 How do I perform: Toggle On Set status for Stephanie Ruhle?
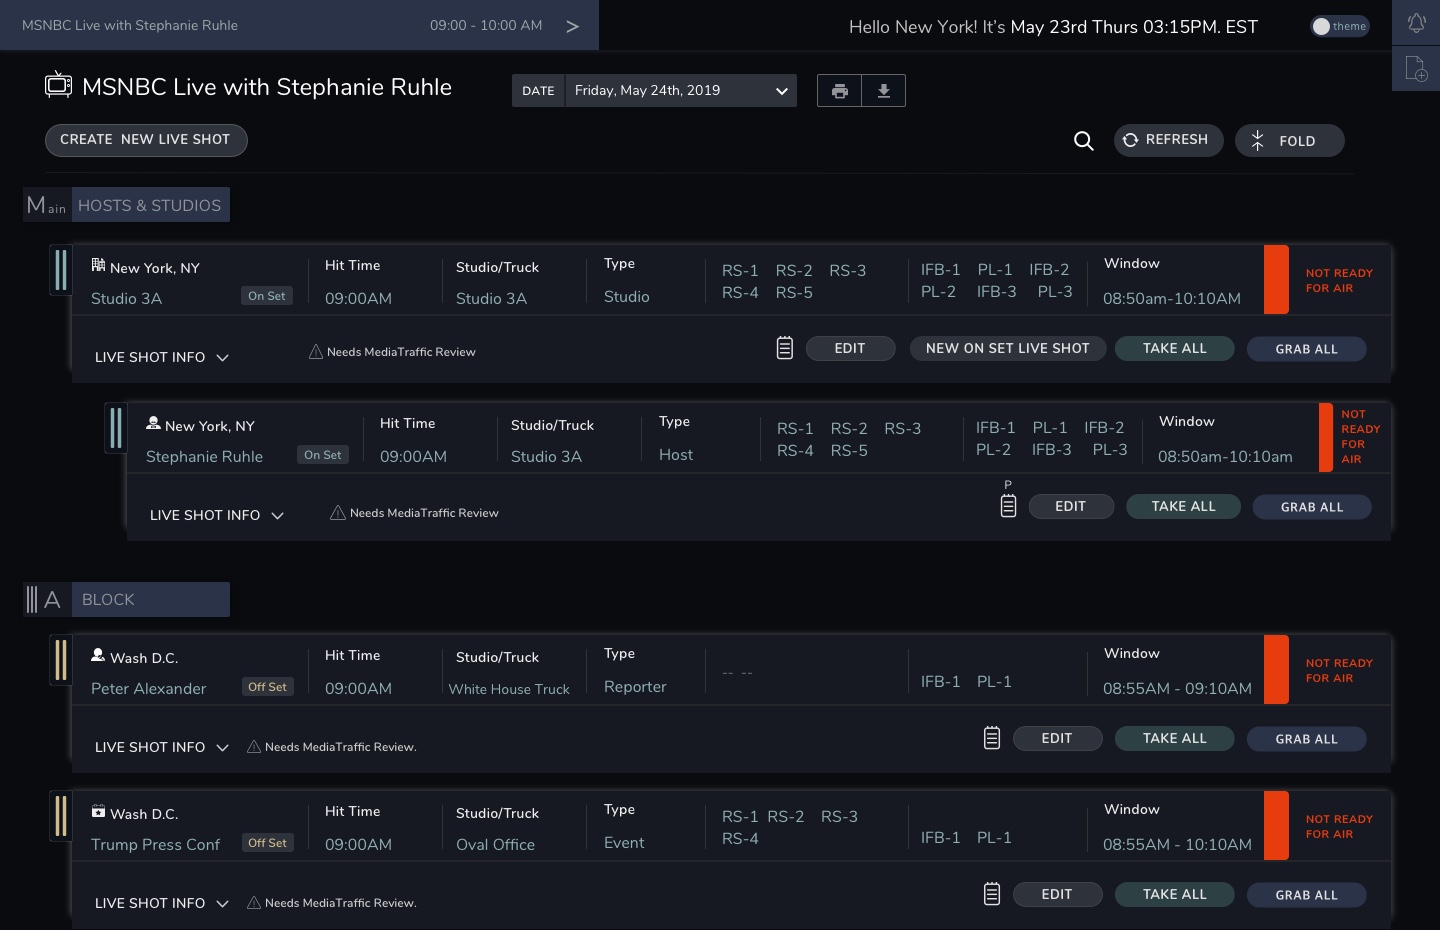click(323, 455)
